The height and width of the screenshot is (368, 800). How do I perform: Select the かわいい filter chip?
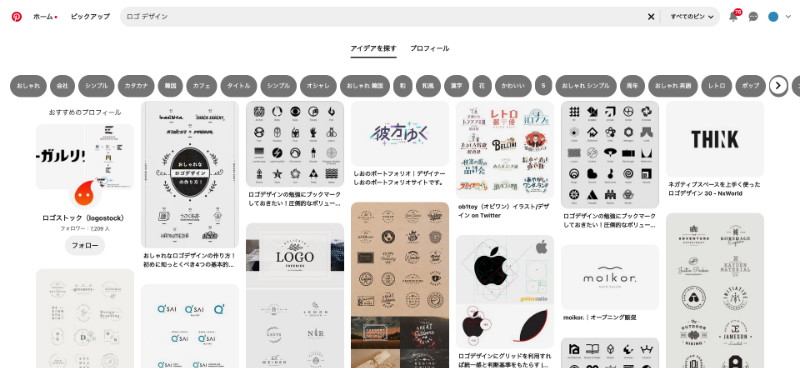[513, 86]
